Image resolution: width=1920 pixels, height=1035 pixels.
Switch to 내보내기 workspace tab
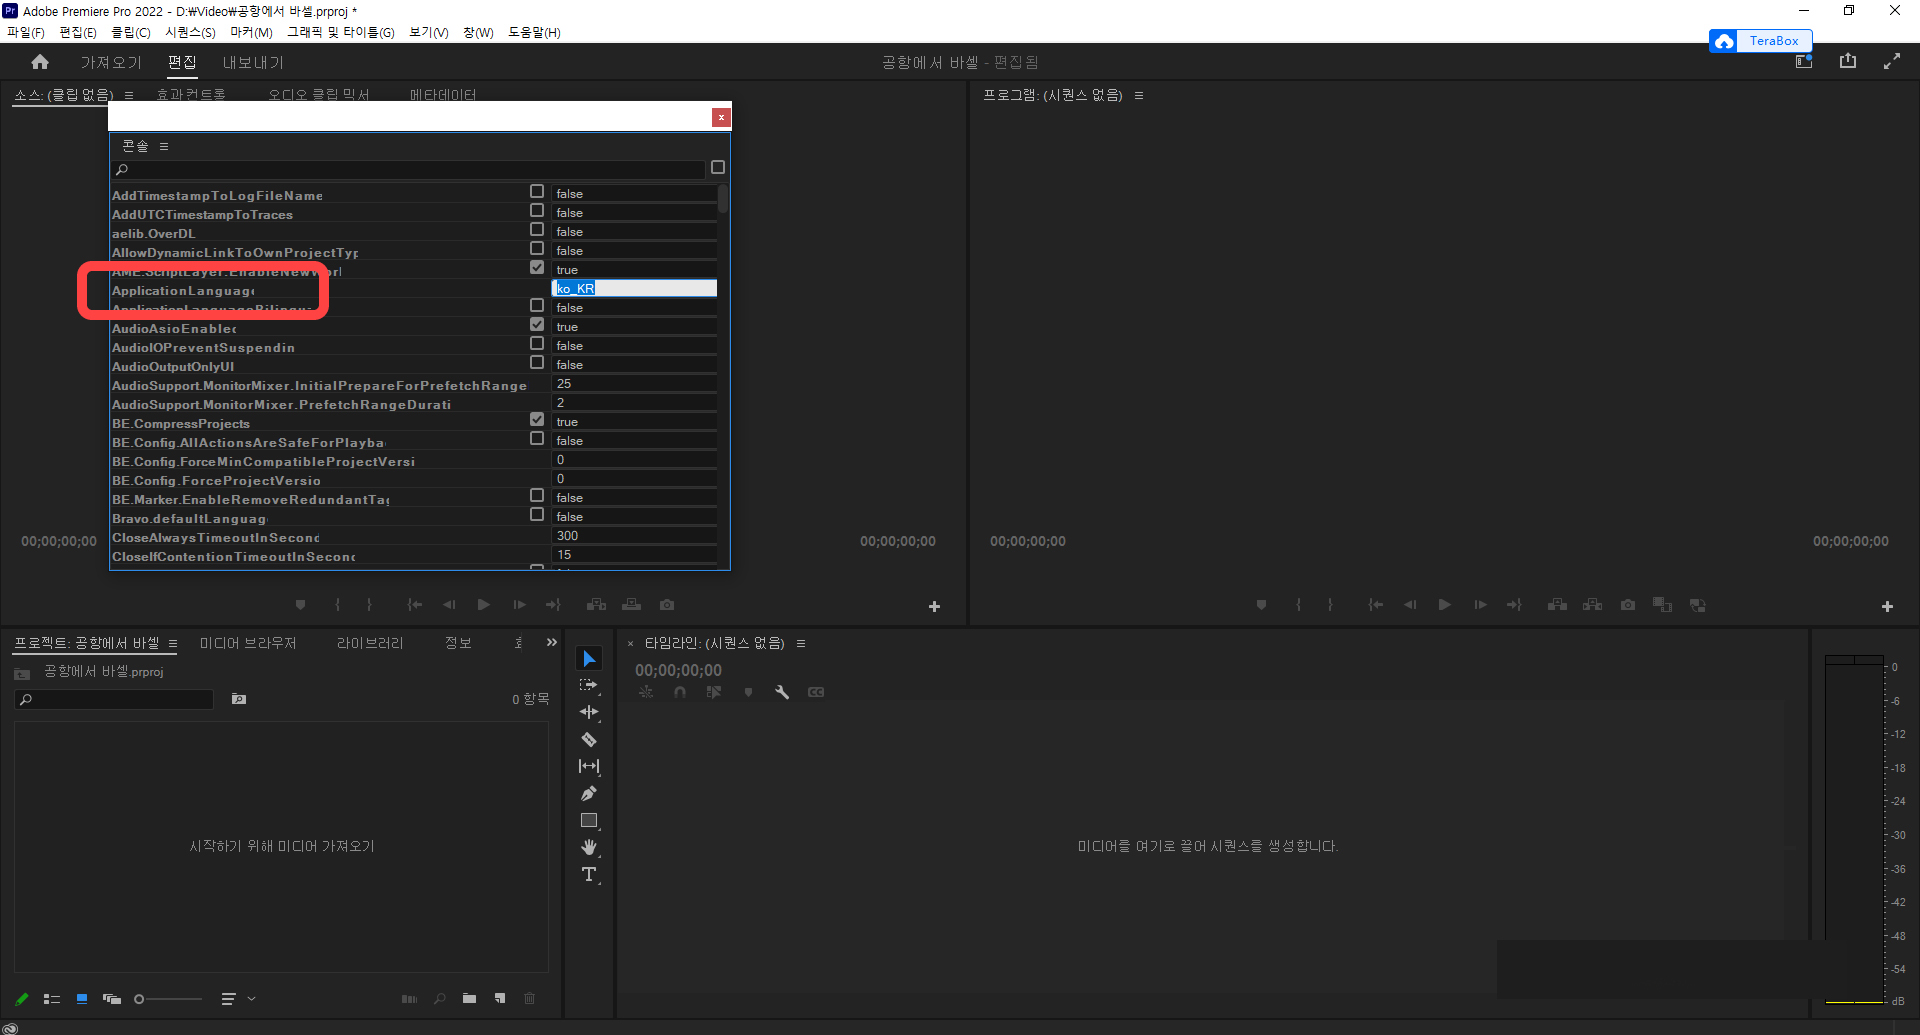(253, 62)
